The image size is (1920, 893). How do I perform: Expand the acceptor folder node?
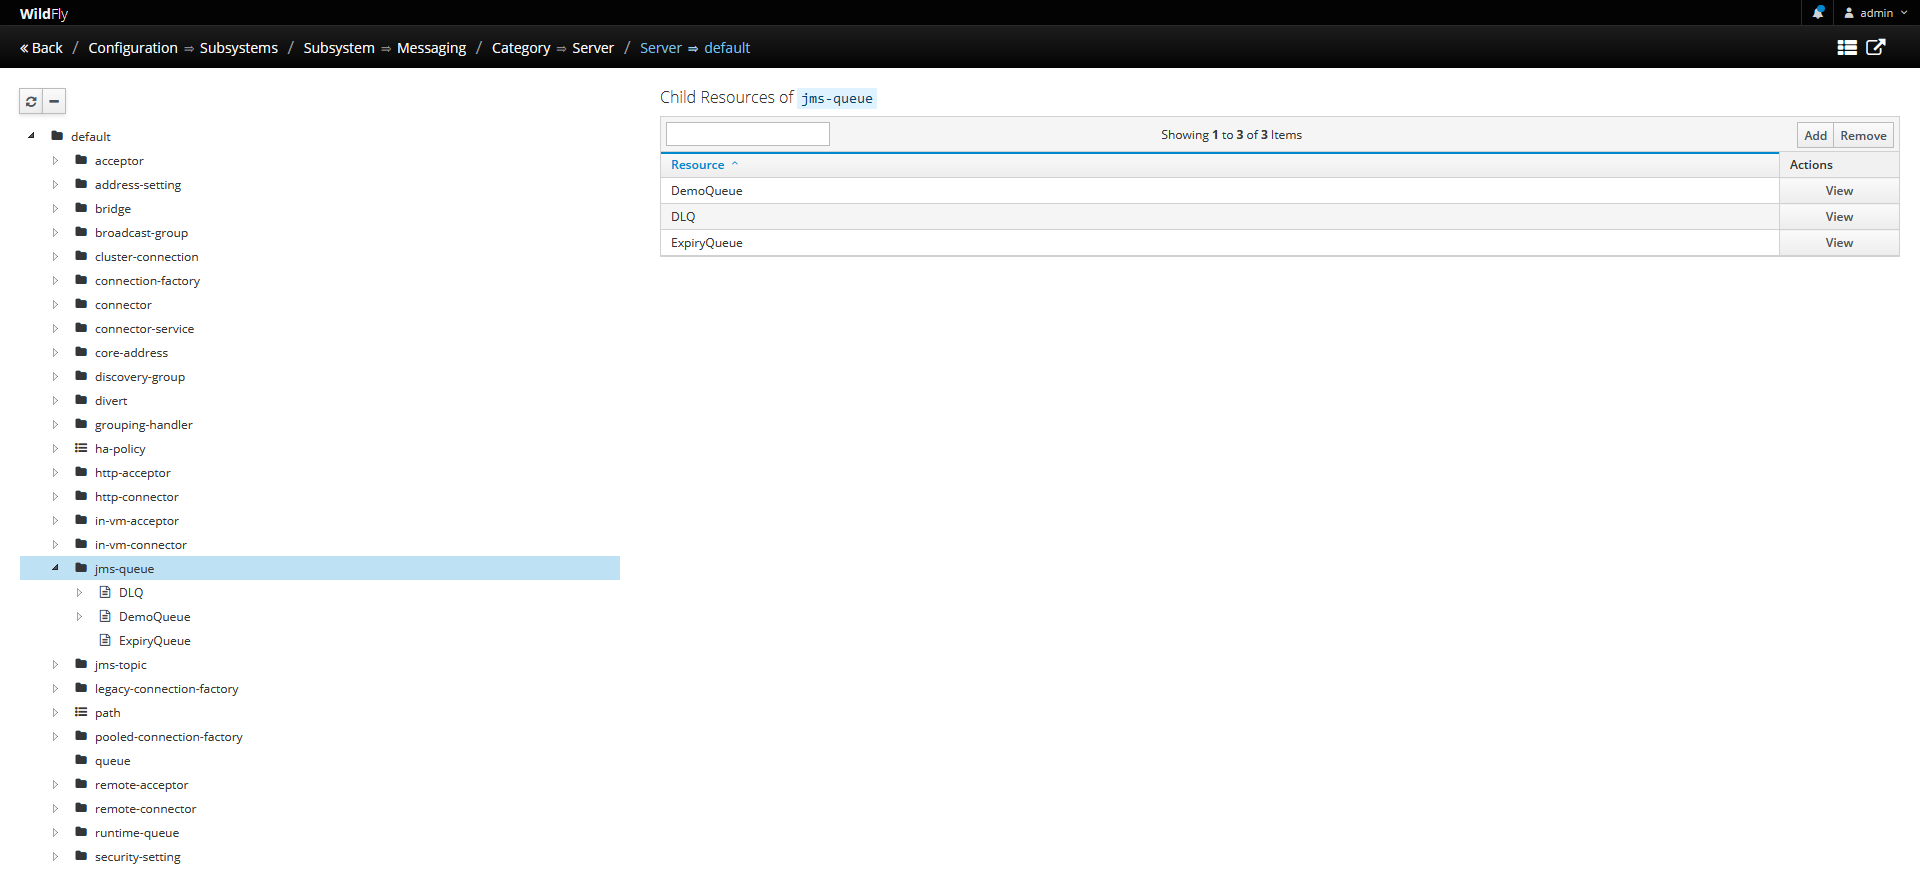coord(55,161)
